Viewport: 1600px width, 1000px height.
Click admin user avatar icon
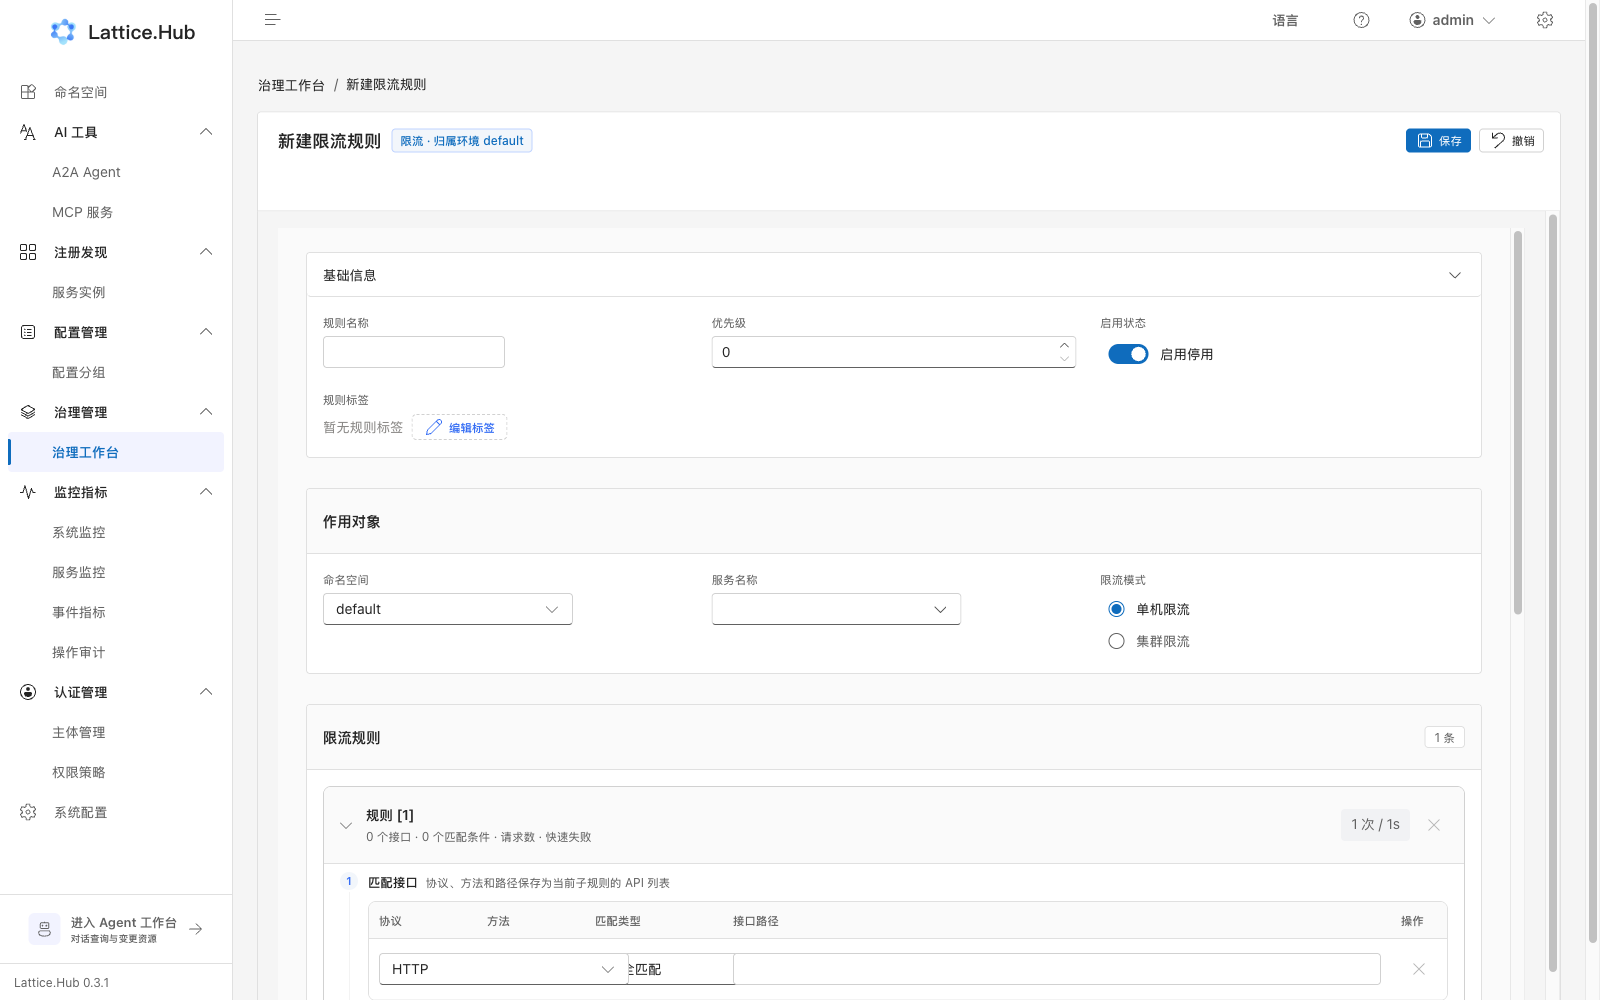[1417, 20]
